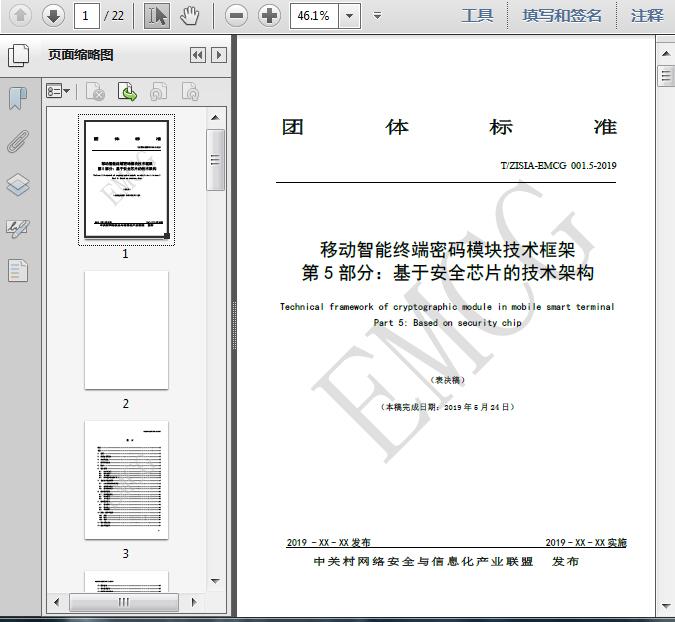Open the layers panel in sidebar

[x=18, y=185]
